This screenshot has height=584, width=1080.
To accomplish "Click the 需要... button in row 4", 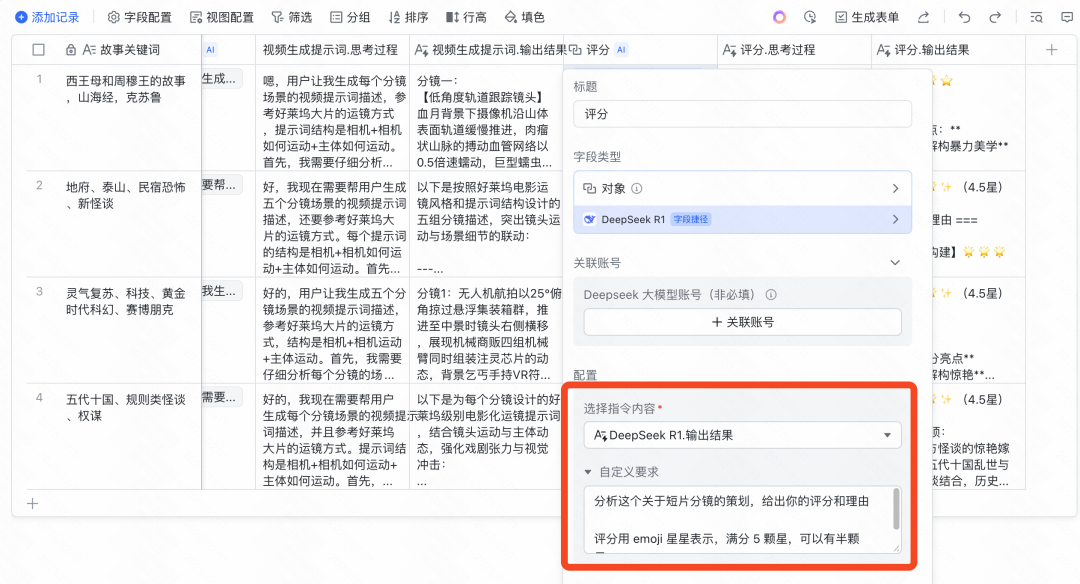I will [222, 397].
